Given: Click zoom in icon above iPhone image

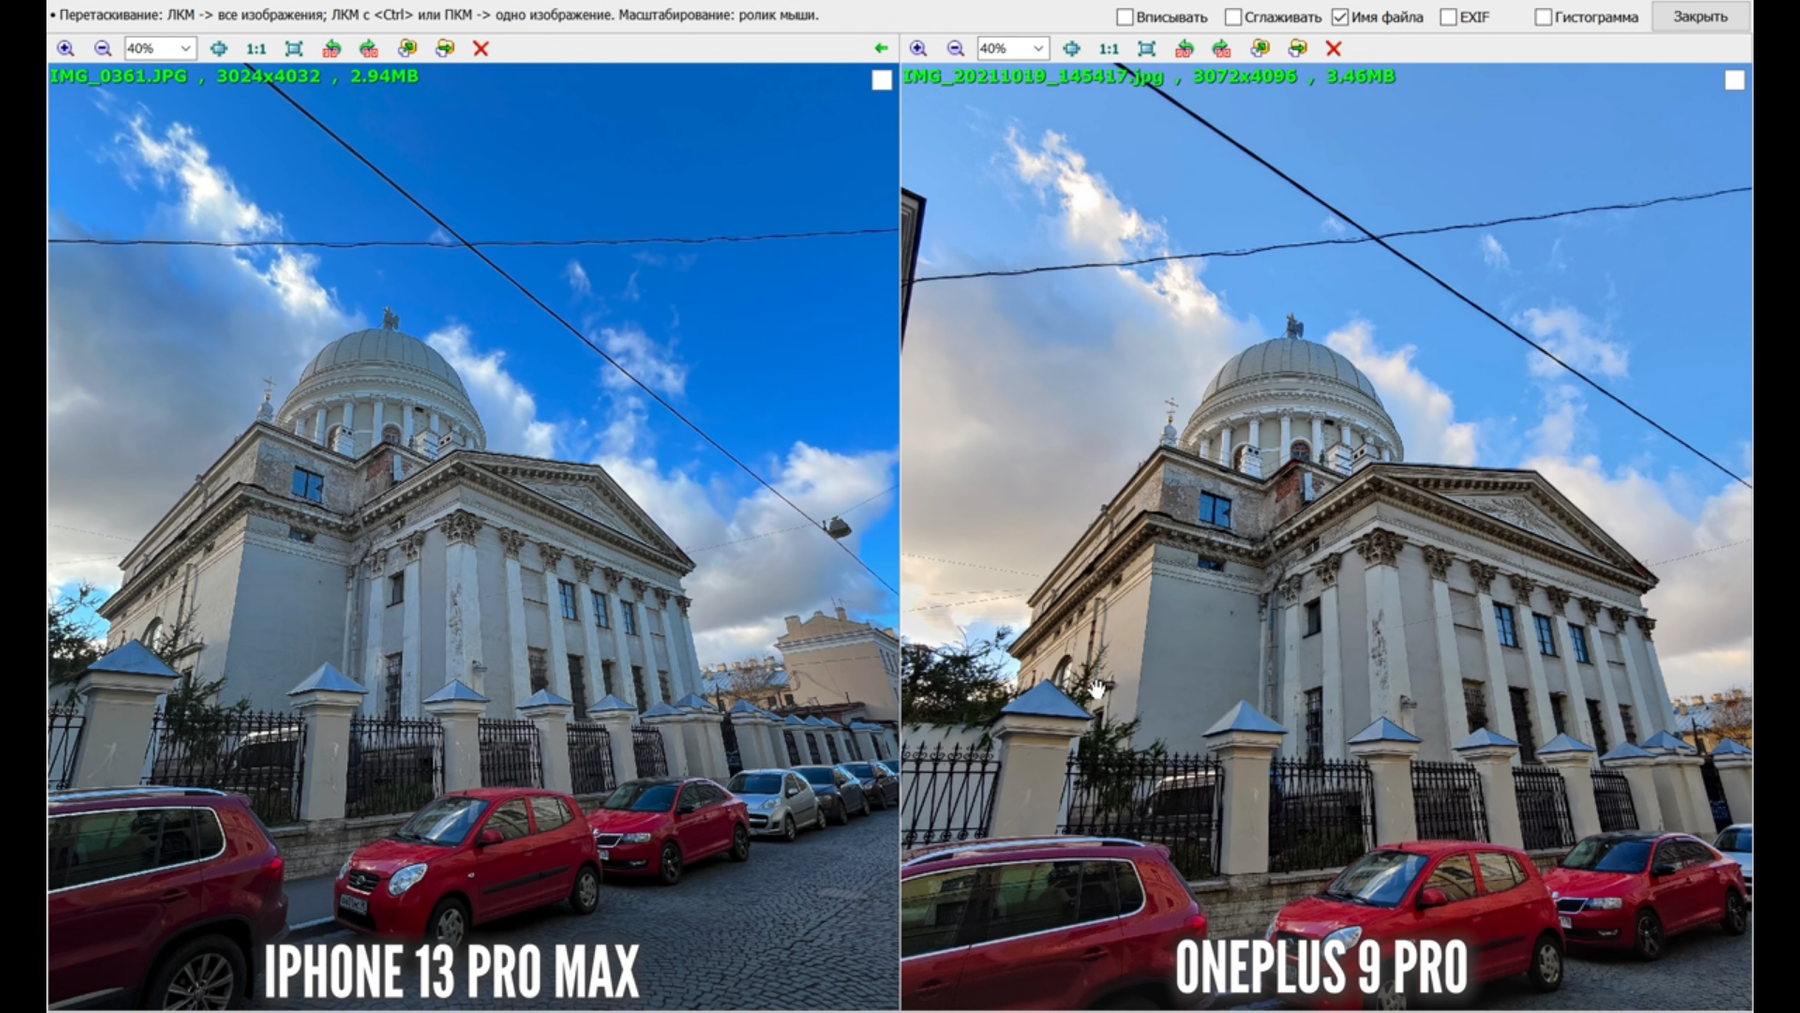Looking at the screenshot, I should tap(65, 48).
